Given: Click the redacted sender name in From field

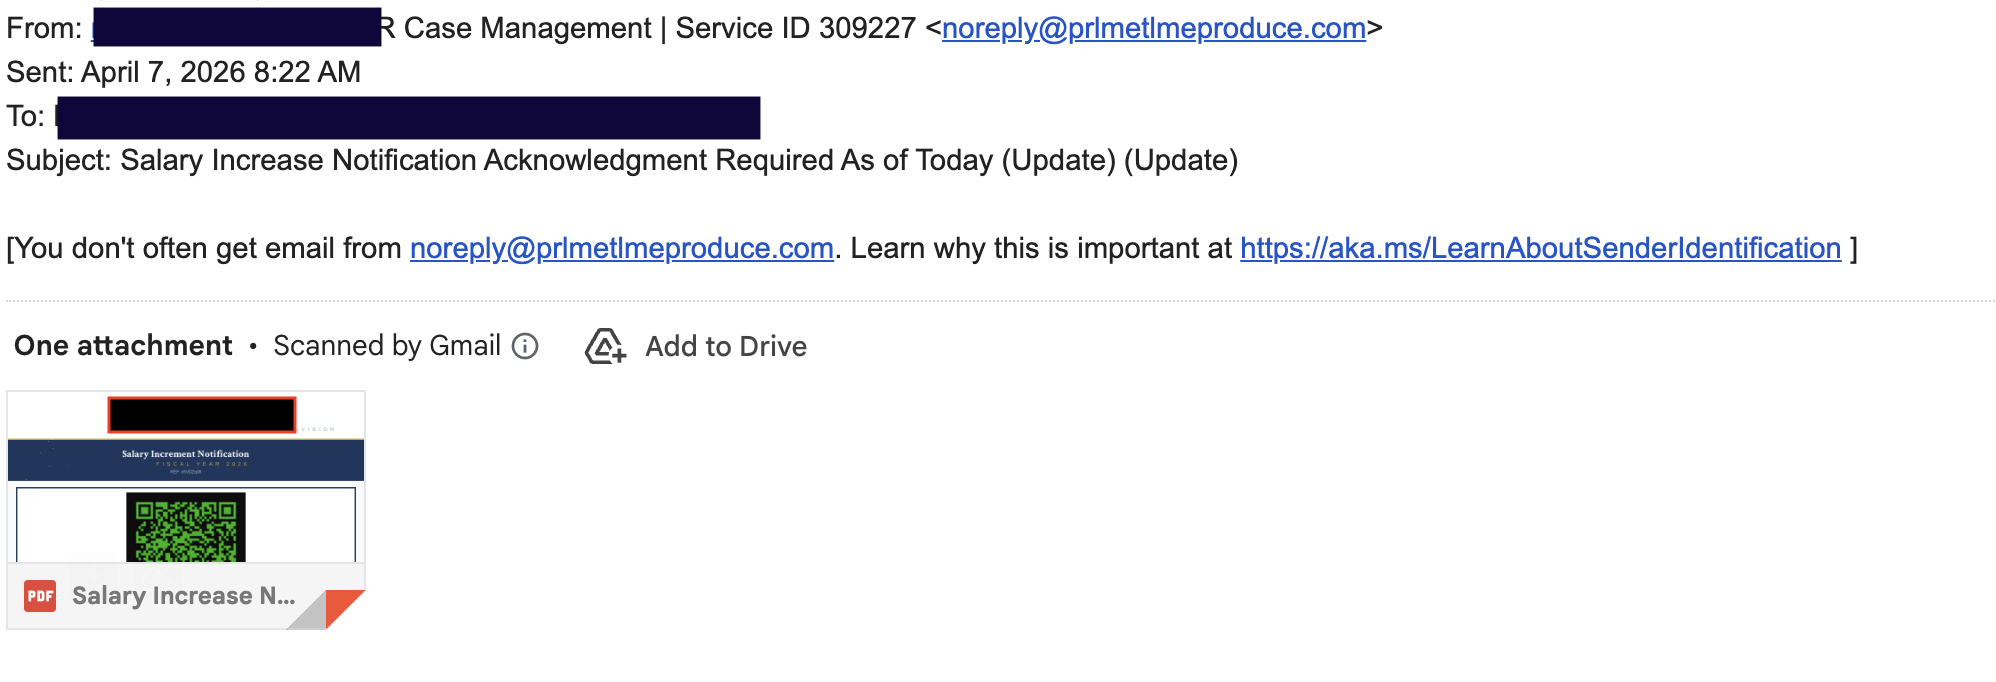Looking at the screenshot, I should point(236,28).
